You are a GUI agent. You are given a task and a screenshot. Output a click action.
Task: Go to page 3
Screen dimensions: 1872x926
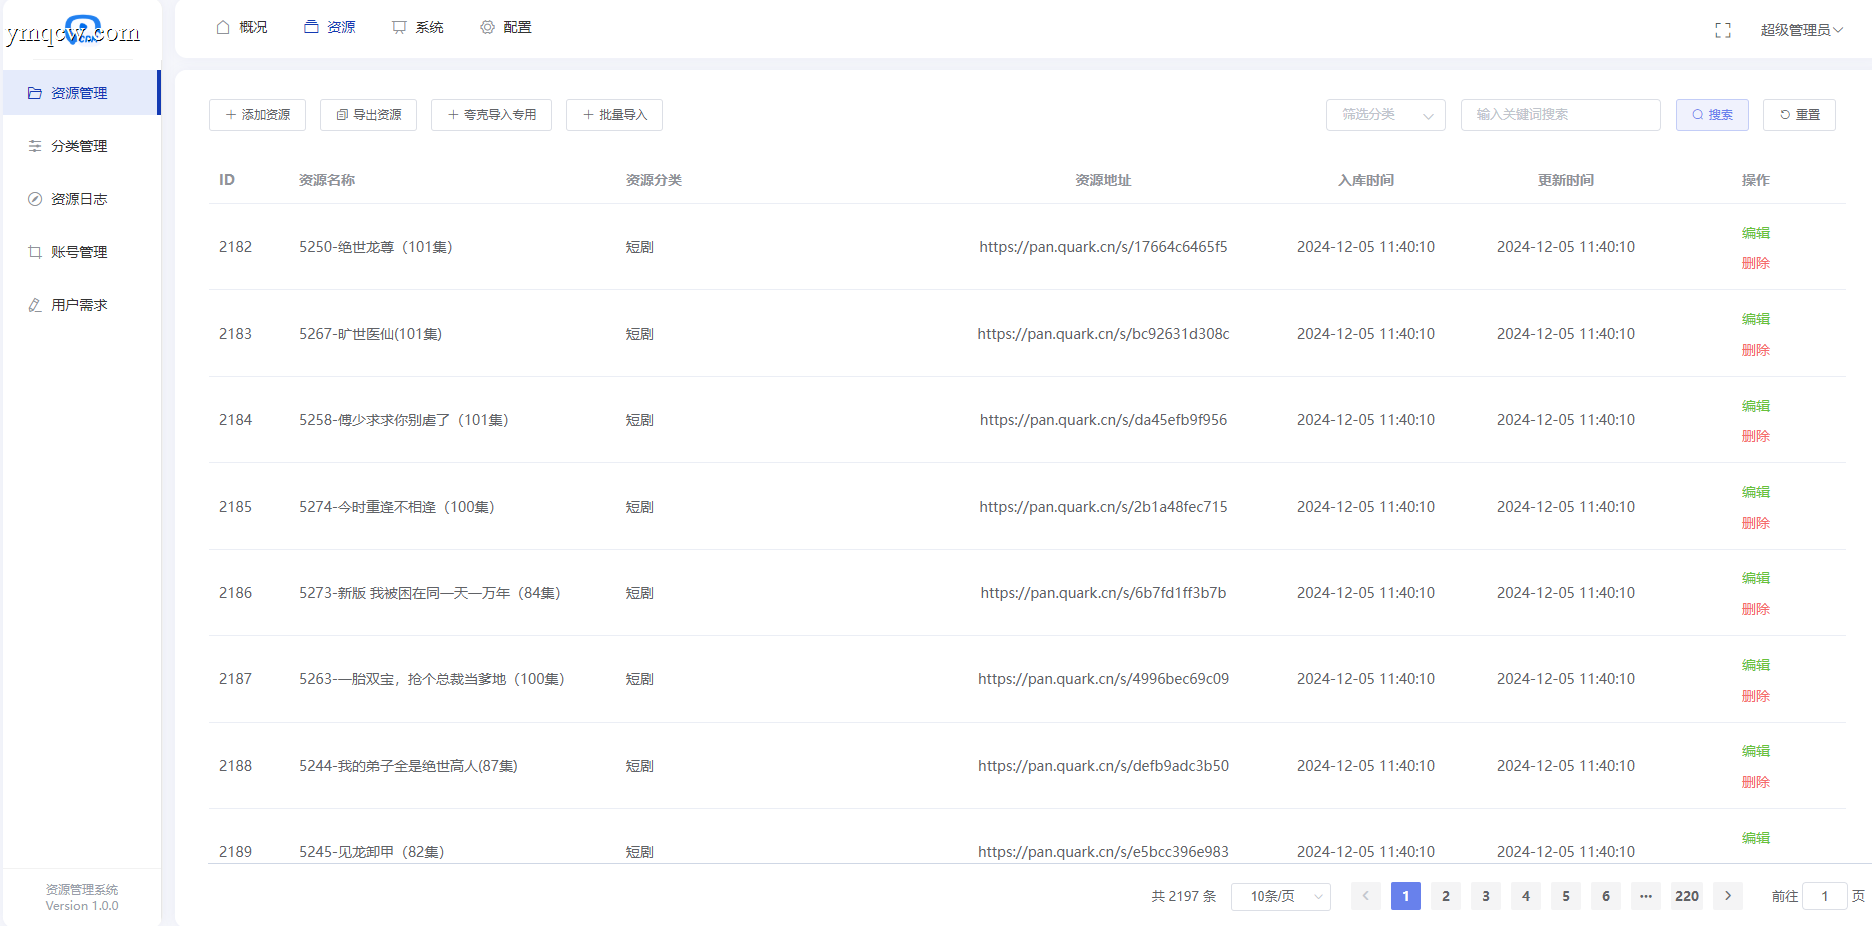[1485, 896]
